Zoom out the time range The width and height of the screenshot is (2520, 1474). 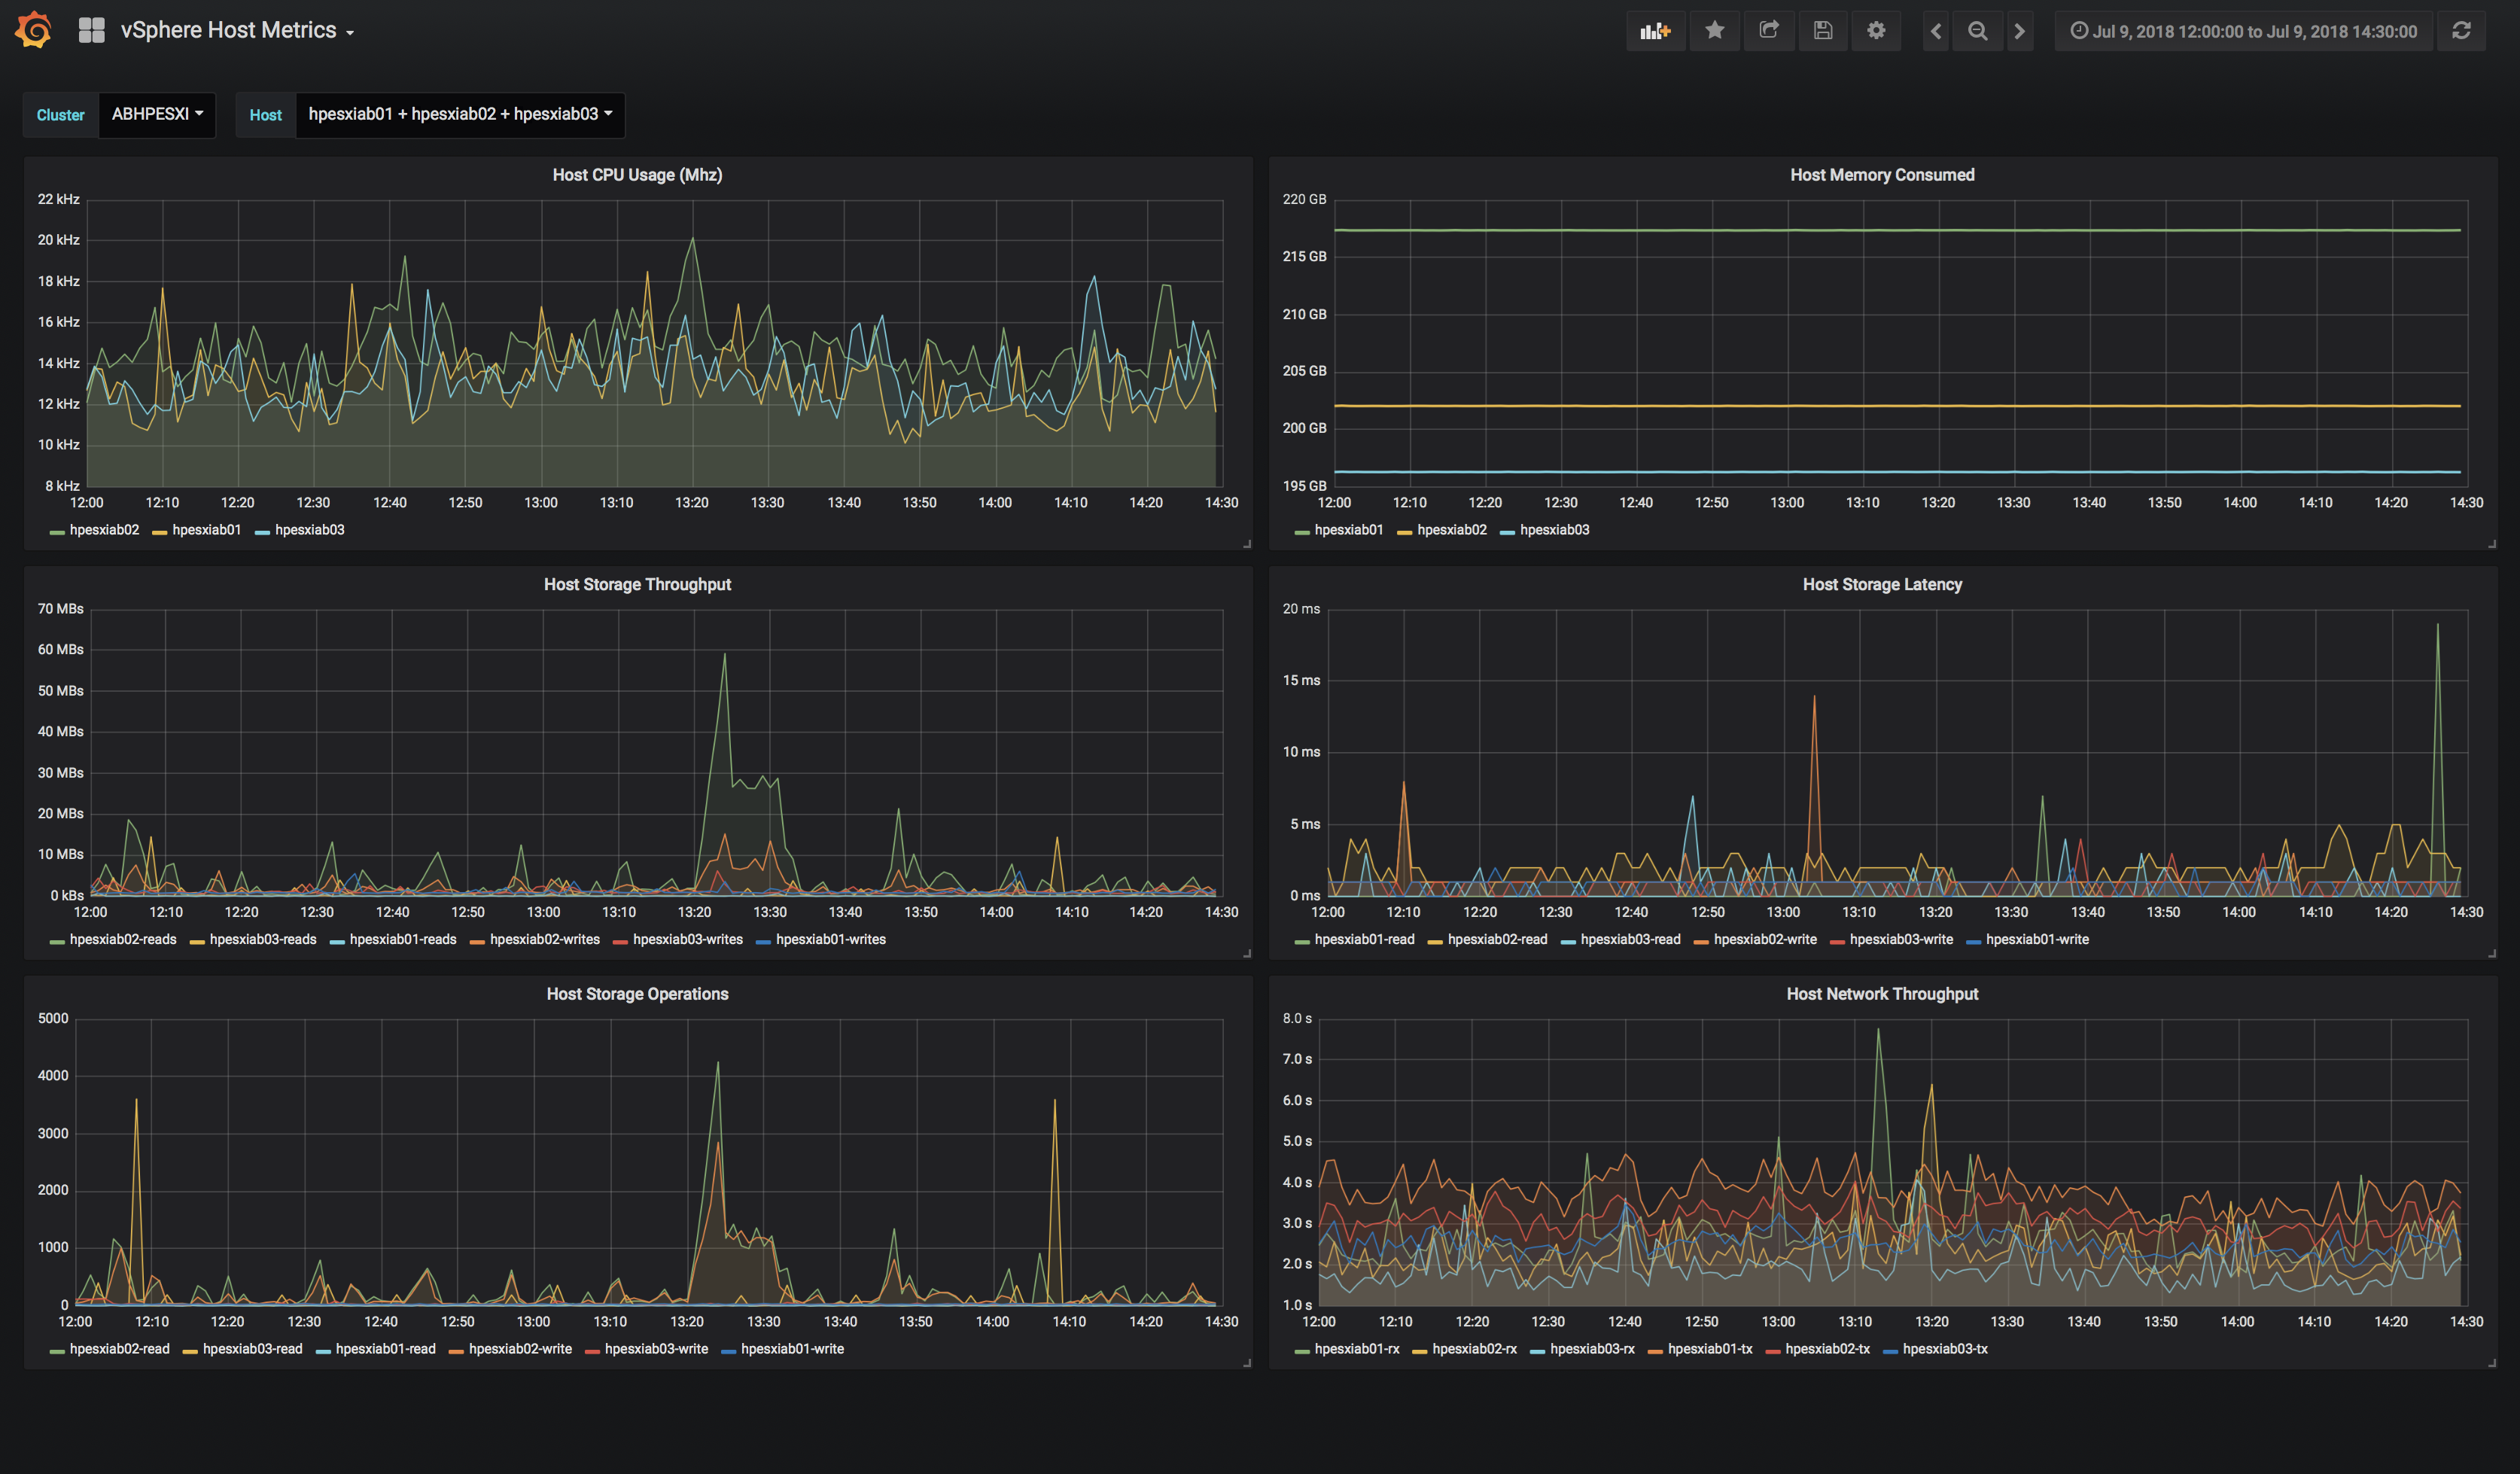coord(1977,31)
